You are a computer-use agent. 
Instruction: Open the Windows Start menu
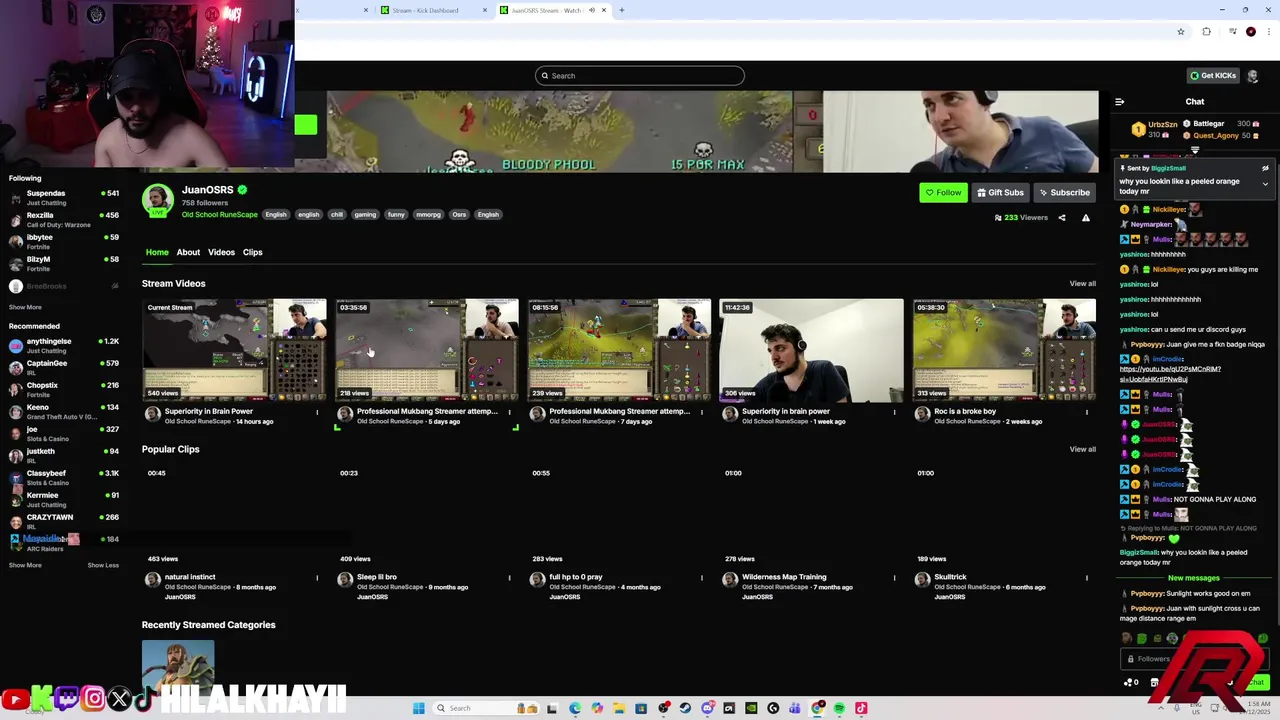[x=418, y=708]
